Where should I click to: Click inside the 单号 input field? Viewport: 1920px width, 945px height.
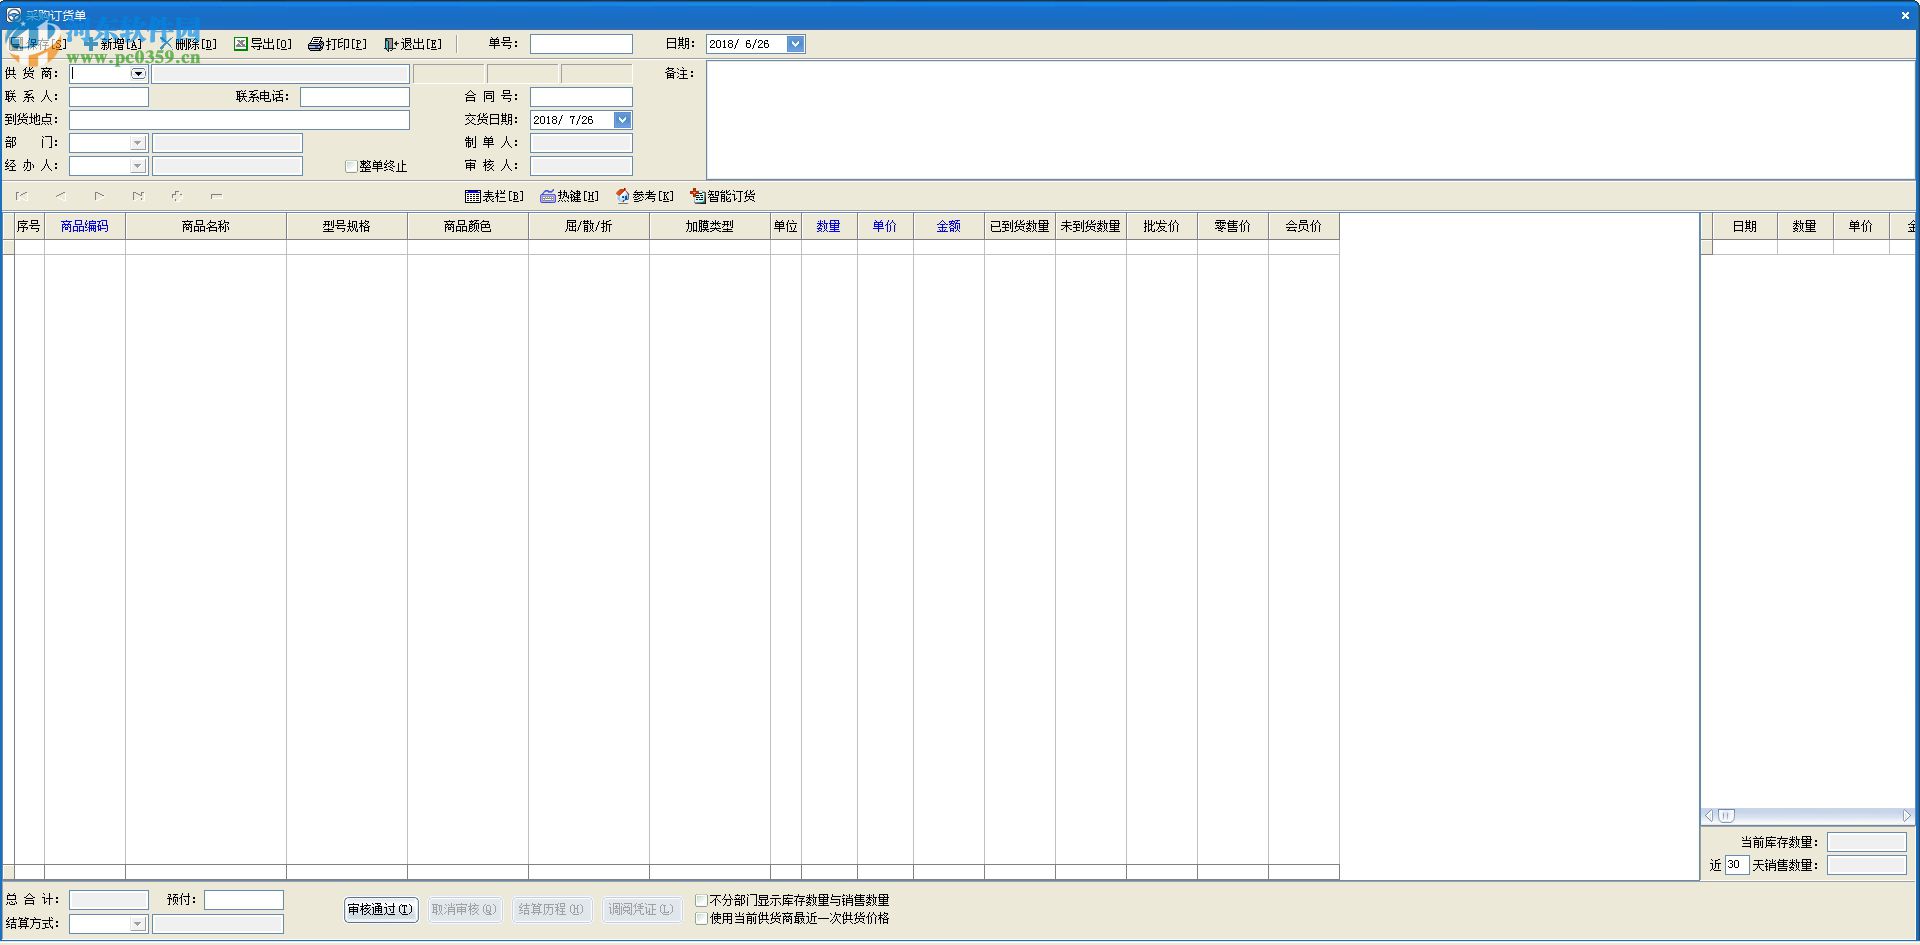(581, 43)
